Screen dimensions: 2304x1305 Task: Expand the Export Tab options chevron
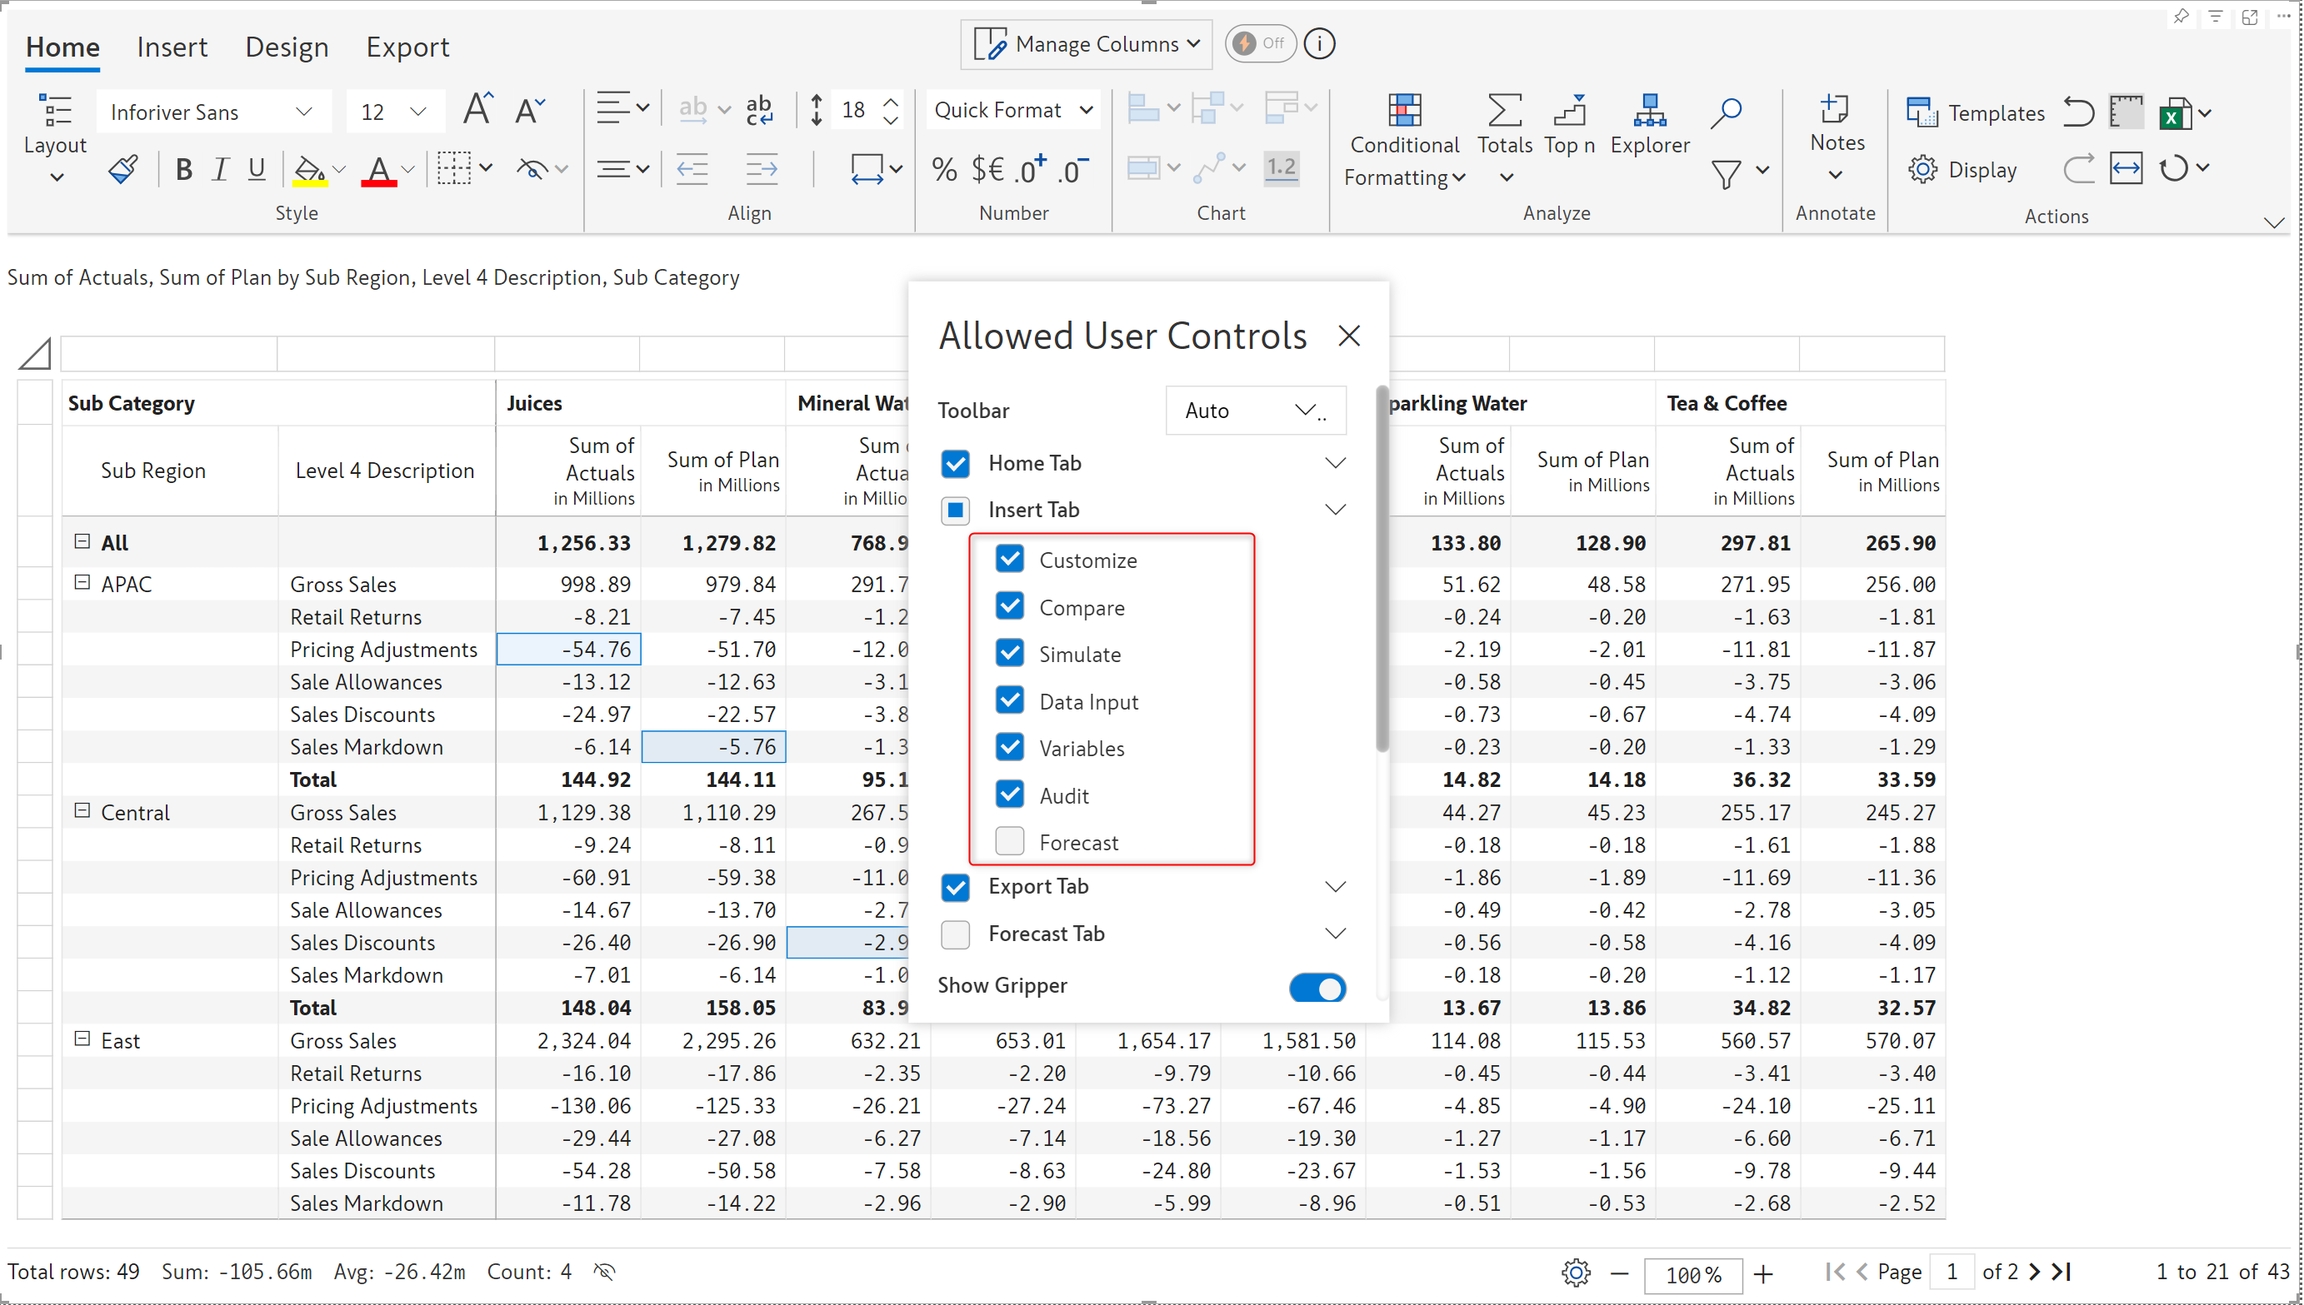1335,887
